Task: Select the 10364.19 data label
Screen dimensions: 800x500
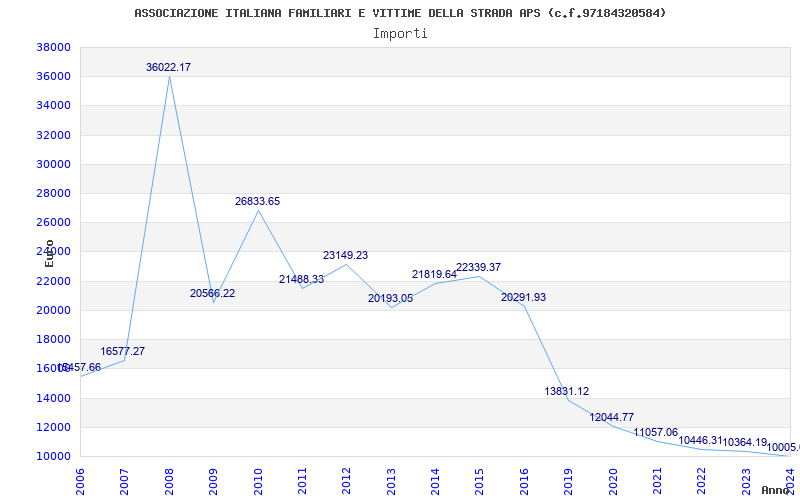Action: [x=745, y=442]
